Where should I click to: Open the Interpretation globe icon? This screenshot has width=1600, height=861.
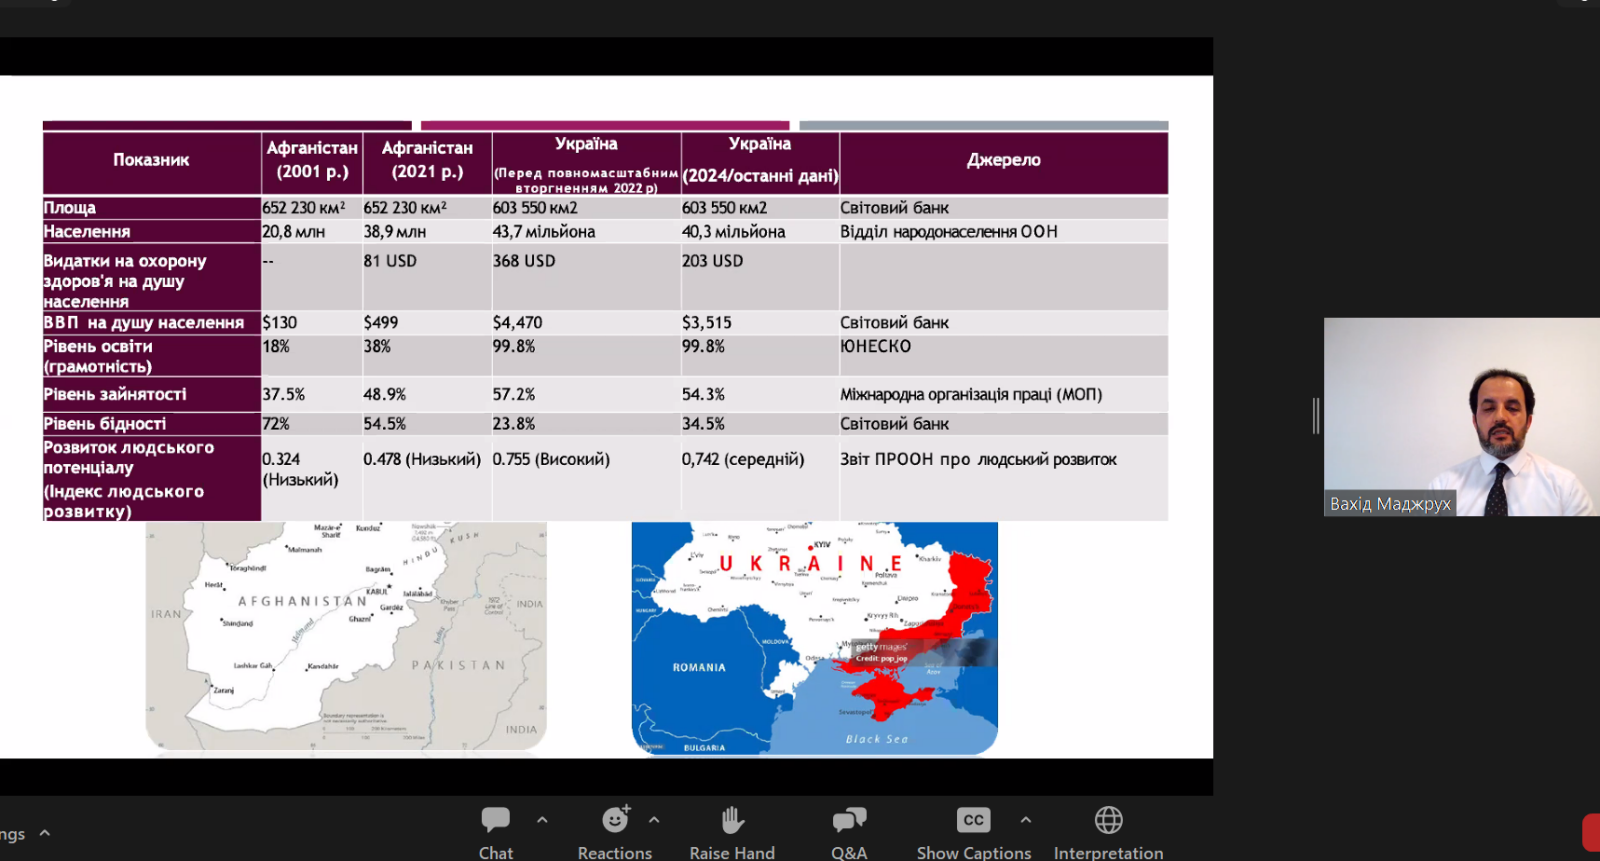[x=1108, y=821]
